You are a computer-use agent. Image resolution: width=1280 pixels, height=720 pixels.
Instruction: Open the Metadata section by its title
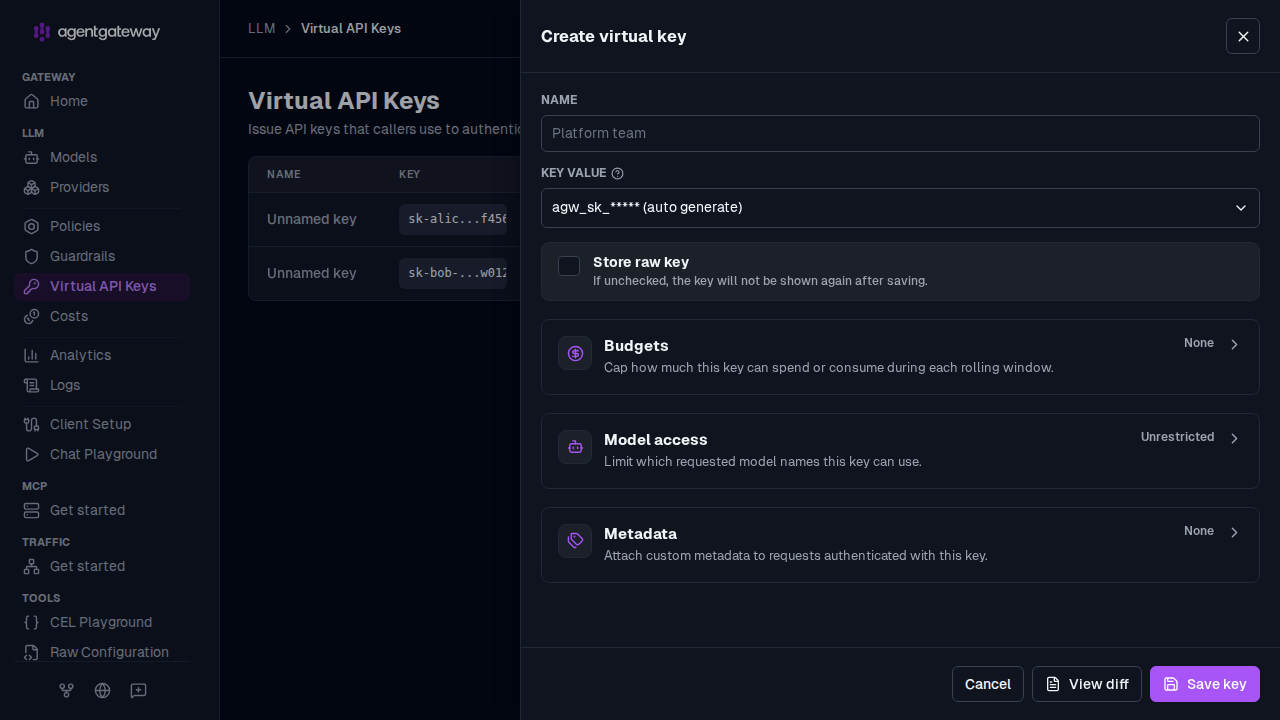(640, 534)
